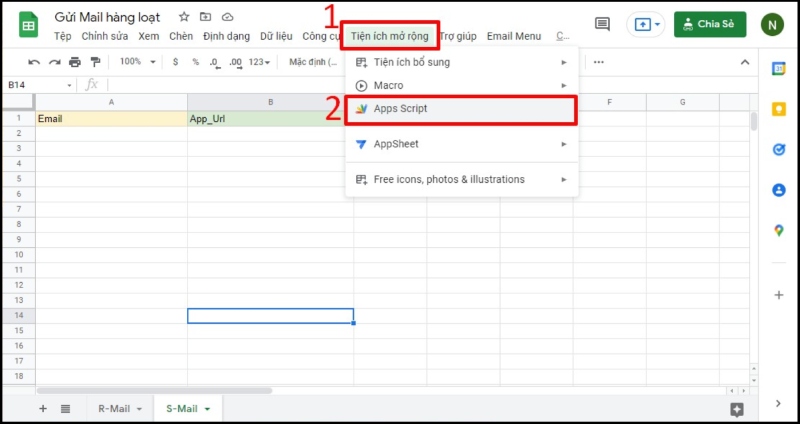Open the Mặc định font dropdown
This screenshot has width=800, height=424.
click(x=313, y=62)
